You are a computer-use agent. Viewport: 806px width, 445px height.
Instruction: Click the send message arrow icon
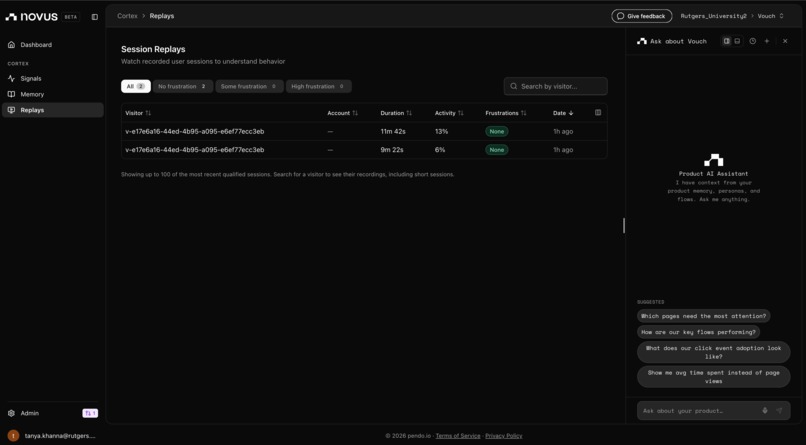tap(779, 411)
